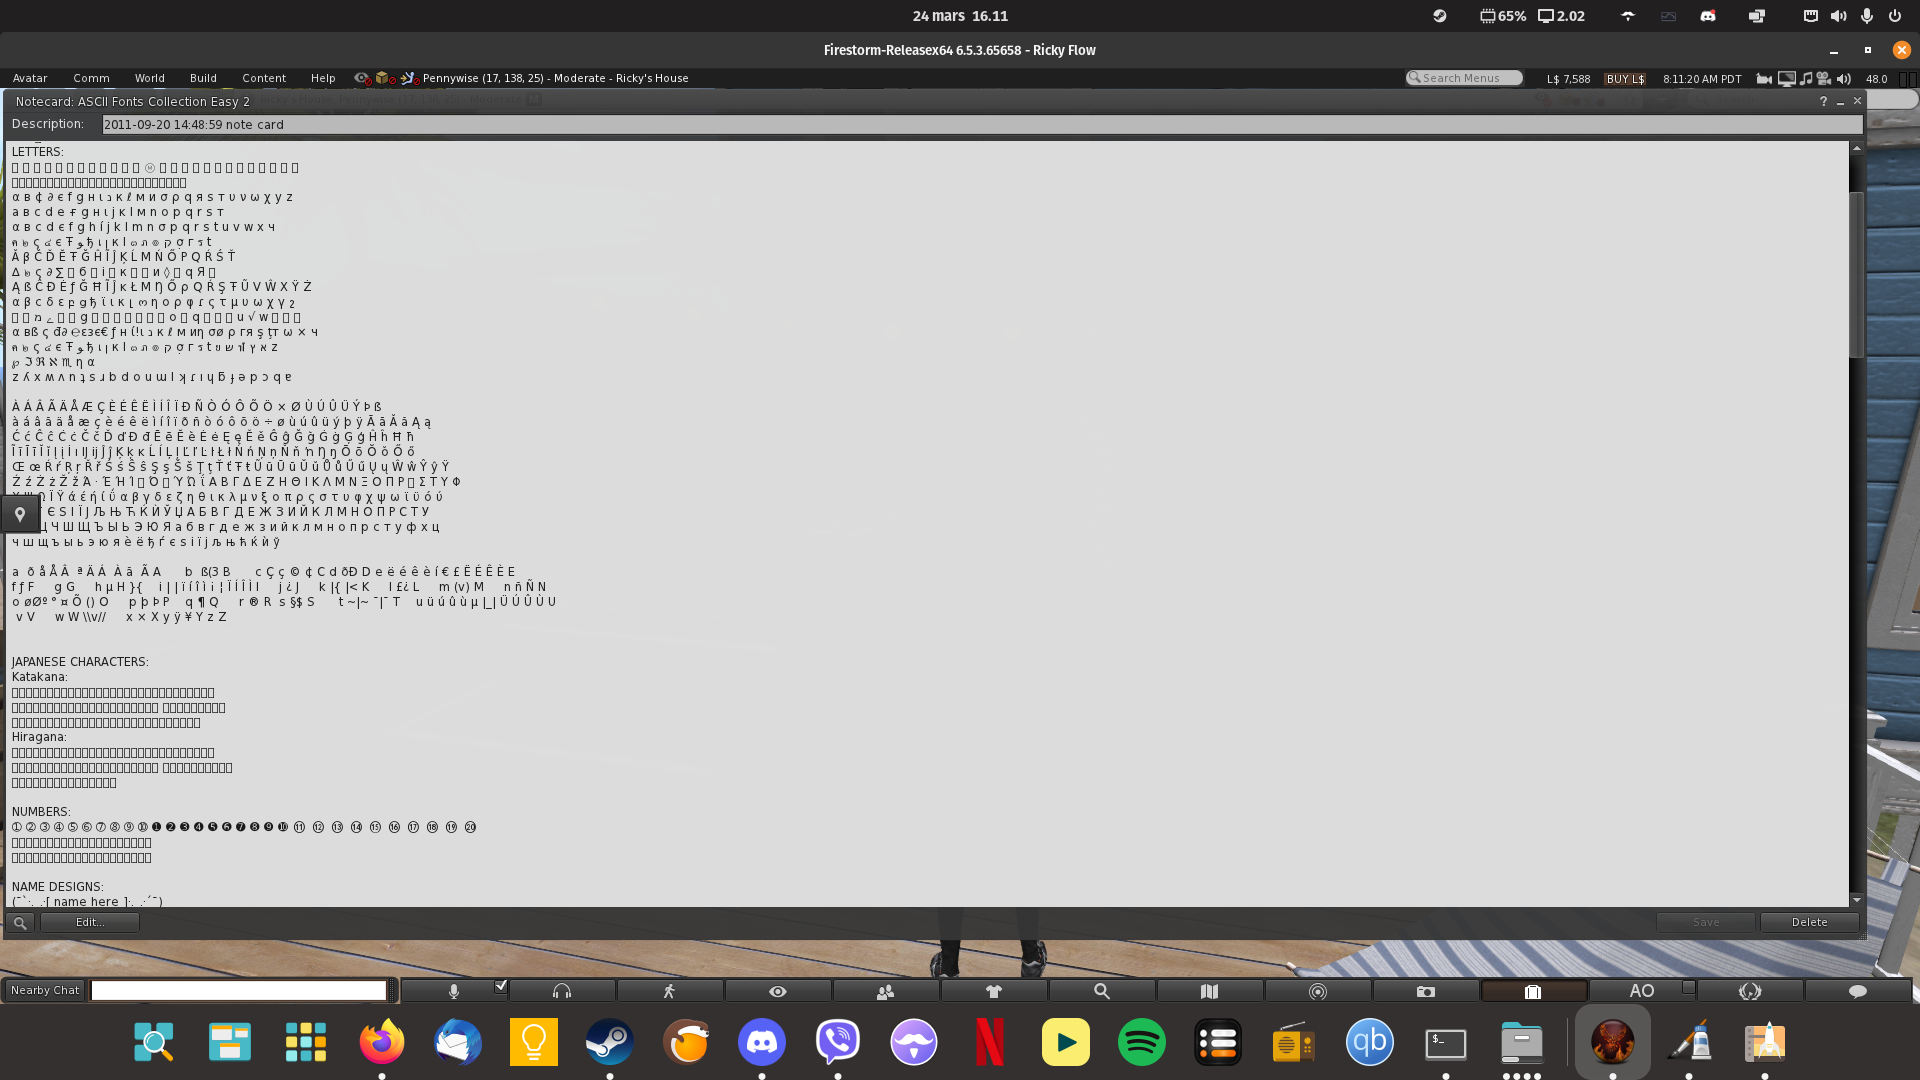
Task: Mute the voice chat microphone
Action: pyautogui.click(x=455, y=990)
